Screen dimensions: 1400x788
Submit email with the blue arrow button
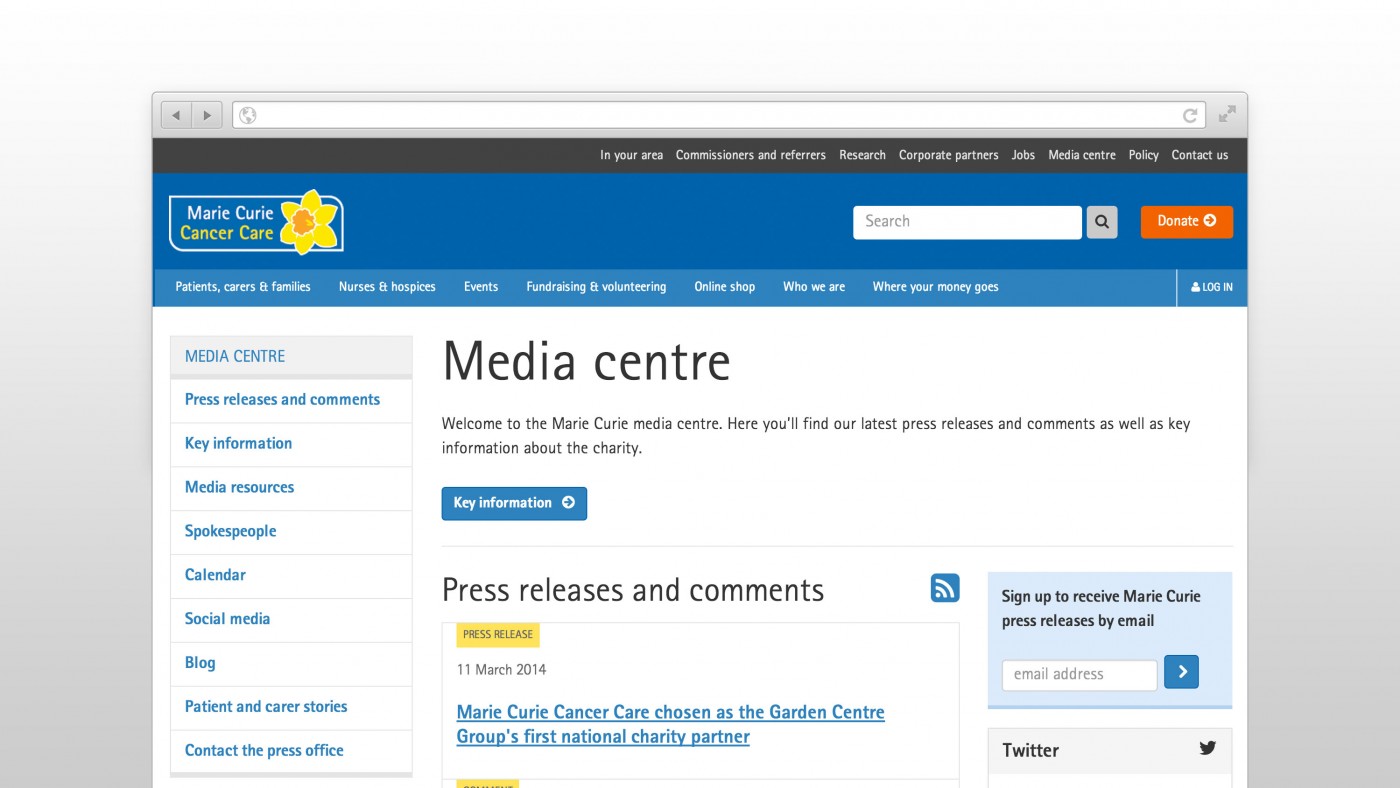coord(1181,672)
